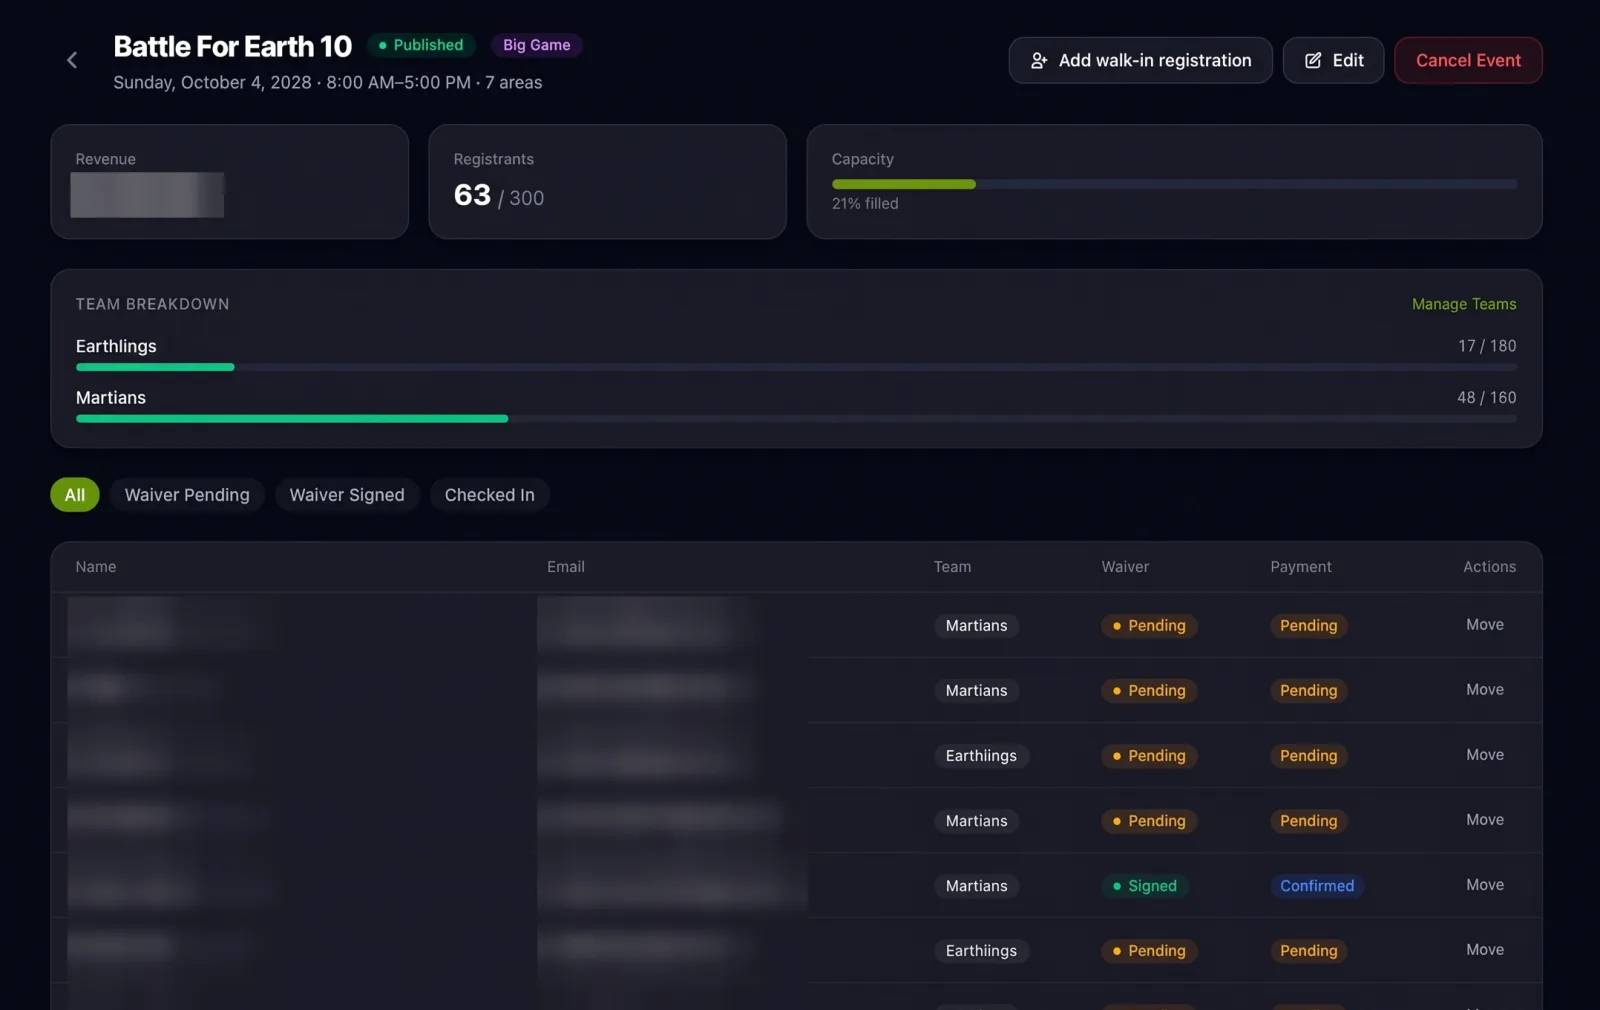Click the Add walk-in registration button
1600x1010 pixels.
click(x=1140, y=60)
